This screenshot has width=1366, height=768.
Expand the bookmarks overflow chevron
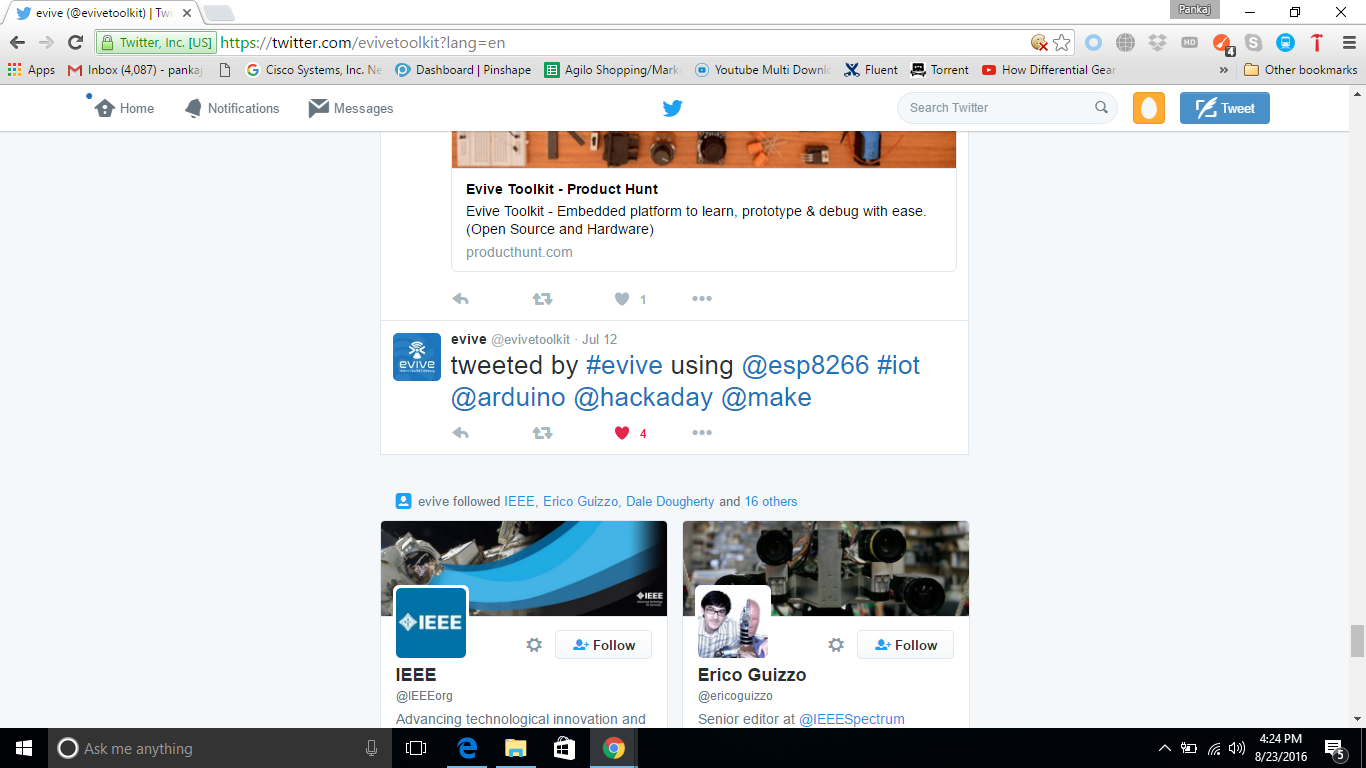(1224, 70)
